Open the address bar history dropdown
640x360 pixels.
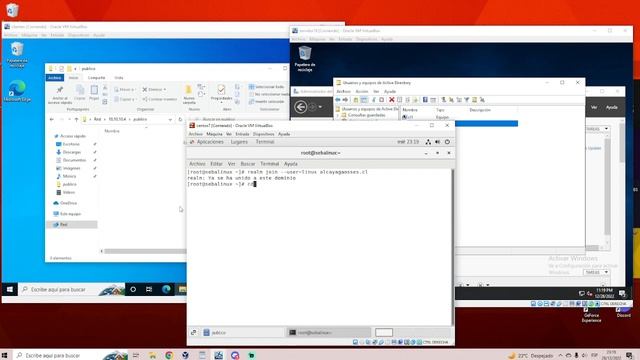[x=170, y=119]
